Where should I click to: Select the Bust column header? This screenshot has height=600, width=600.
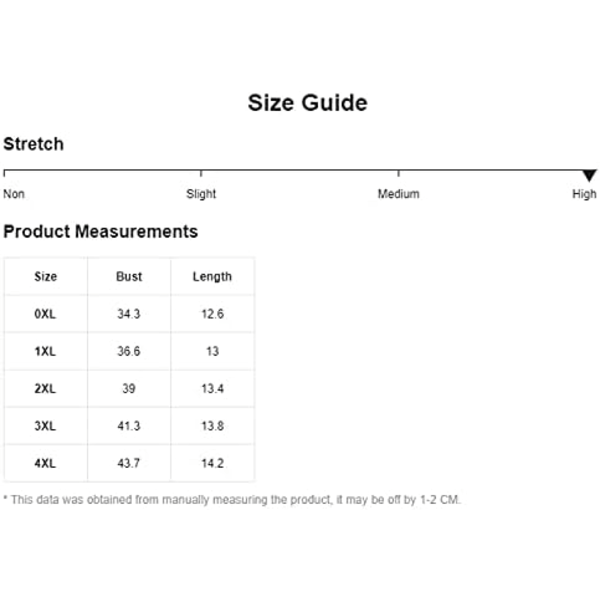[129, 276]
